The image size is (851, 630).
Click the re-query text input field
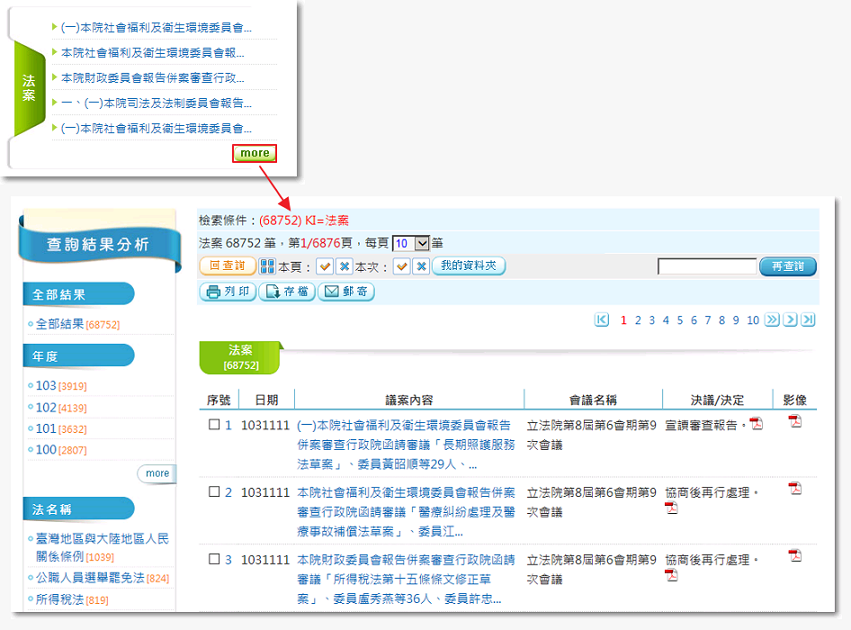pos(706,267)
